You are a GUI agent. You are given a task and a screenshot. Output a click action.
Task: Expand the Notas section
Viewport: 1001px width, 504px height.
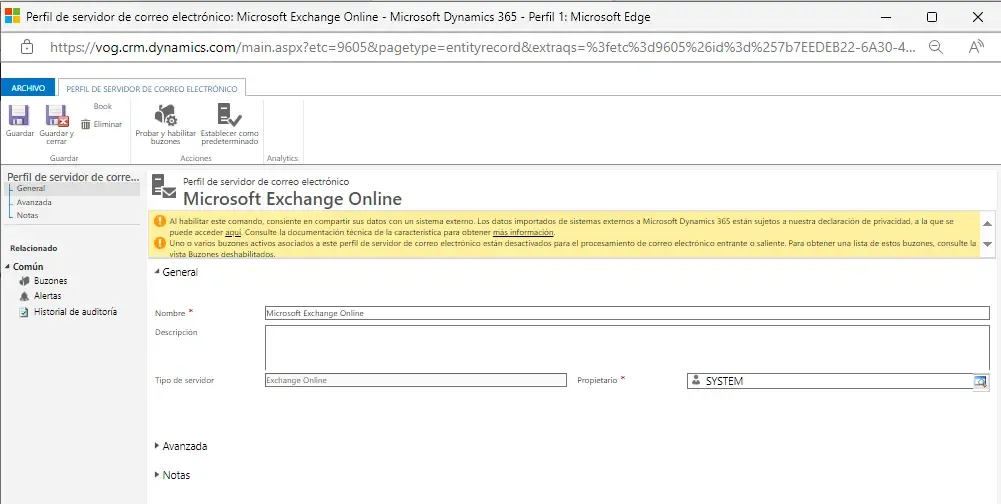point(157,475)
